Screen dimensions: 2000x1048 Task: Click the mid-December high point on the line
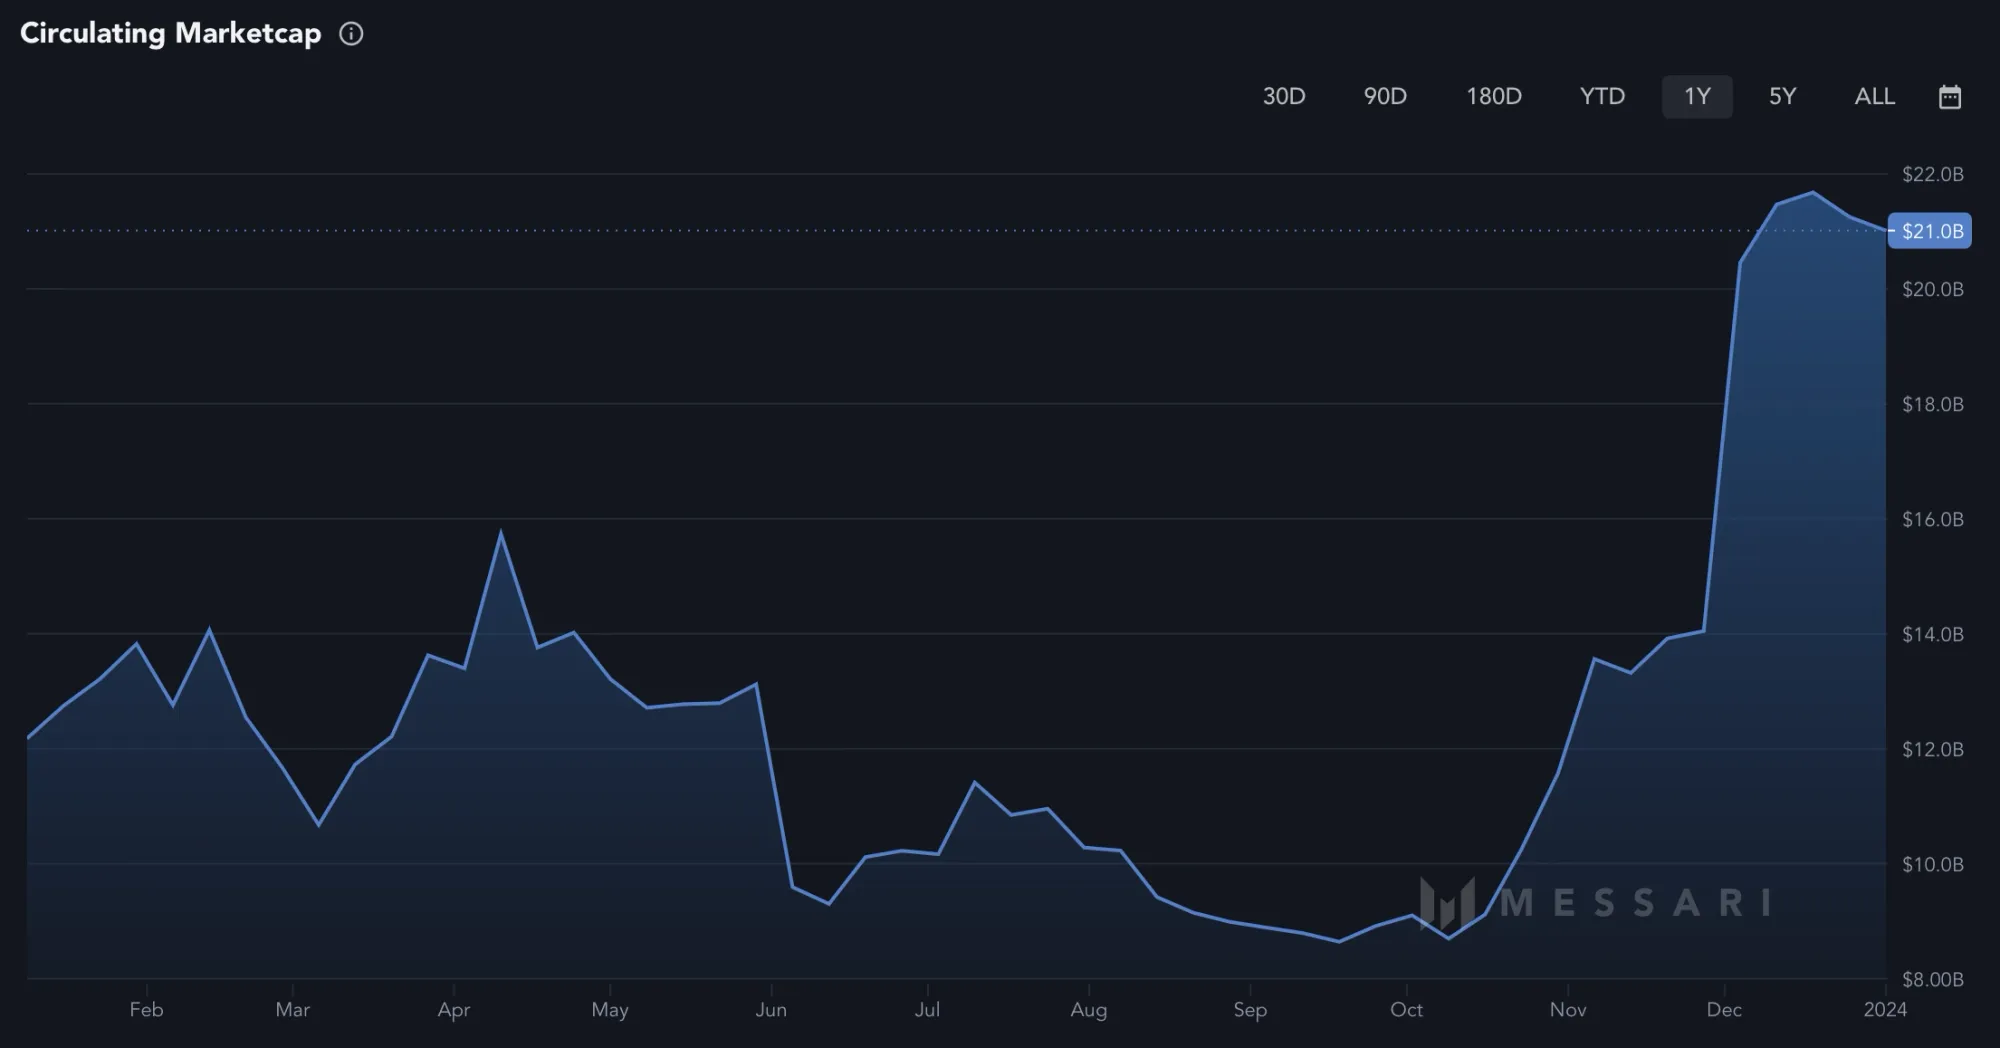[1813, 192]
